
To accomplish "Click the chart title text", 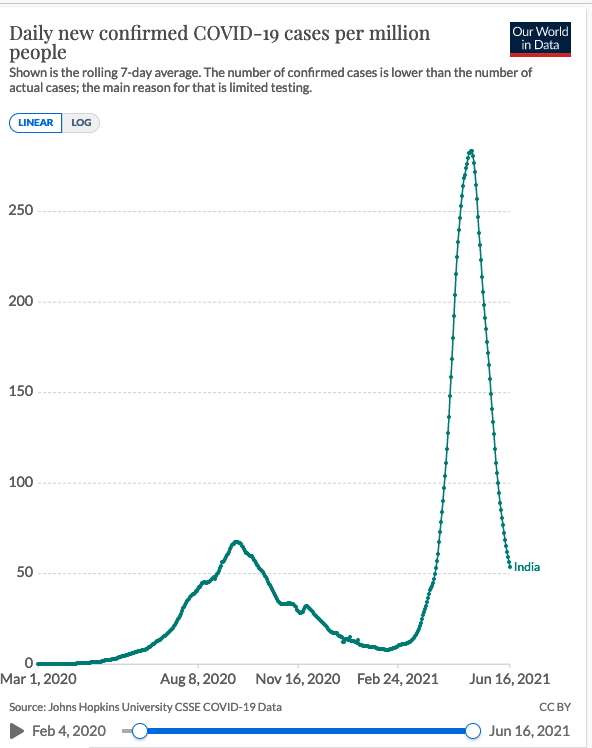I will point(219,42).
